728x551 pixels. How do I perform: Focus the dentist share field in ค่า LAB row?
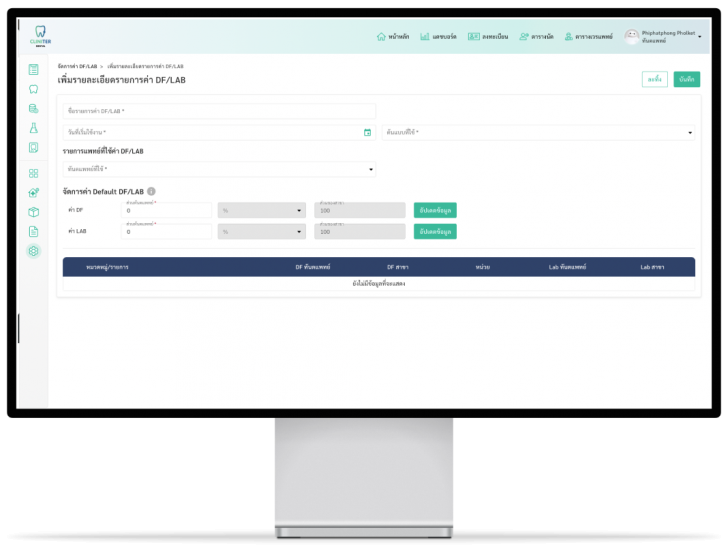click(x=166, y=232)
